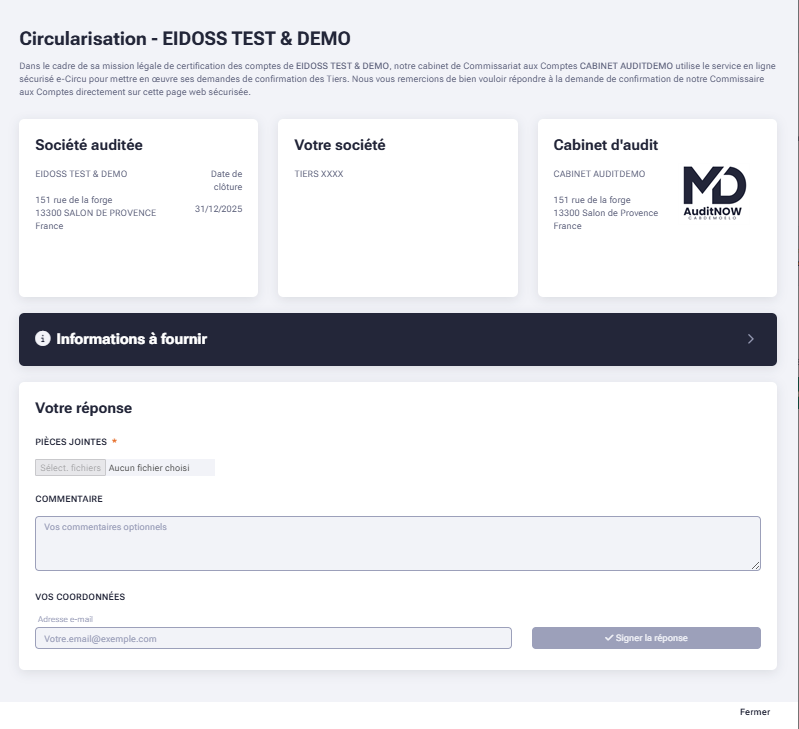Focus the Commentaire text area
This screenshot has width=799, height=729.
point(397,543)
